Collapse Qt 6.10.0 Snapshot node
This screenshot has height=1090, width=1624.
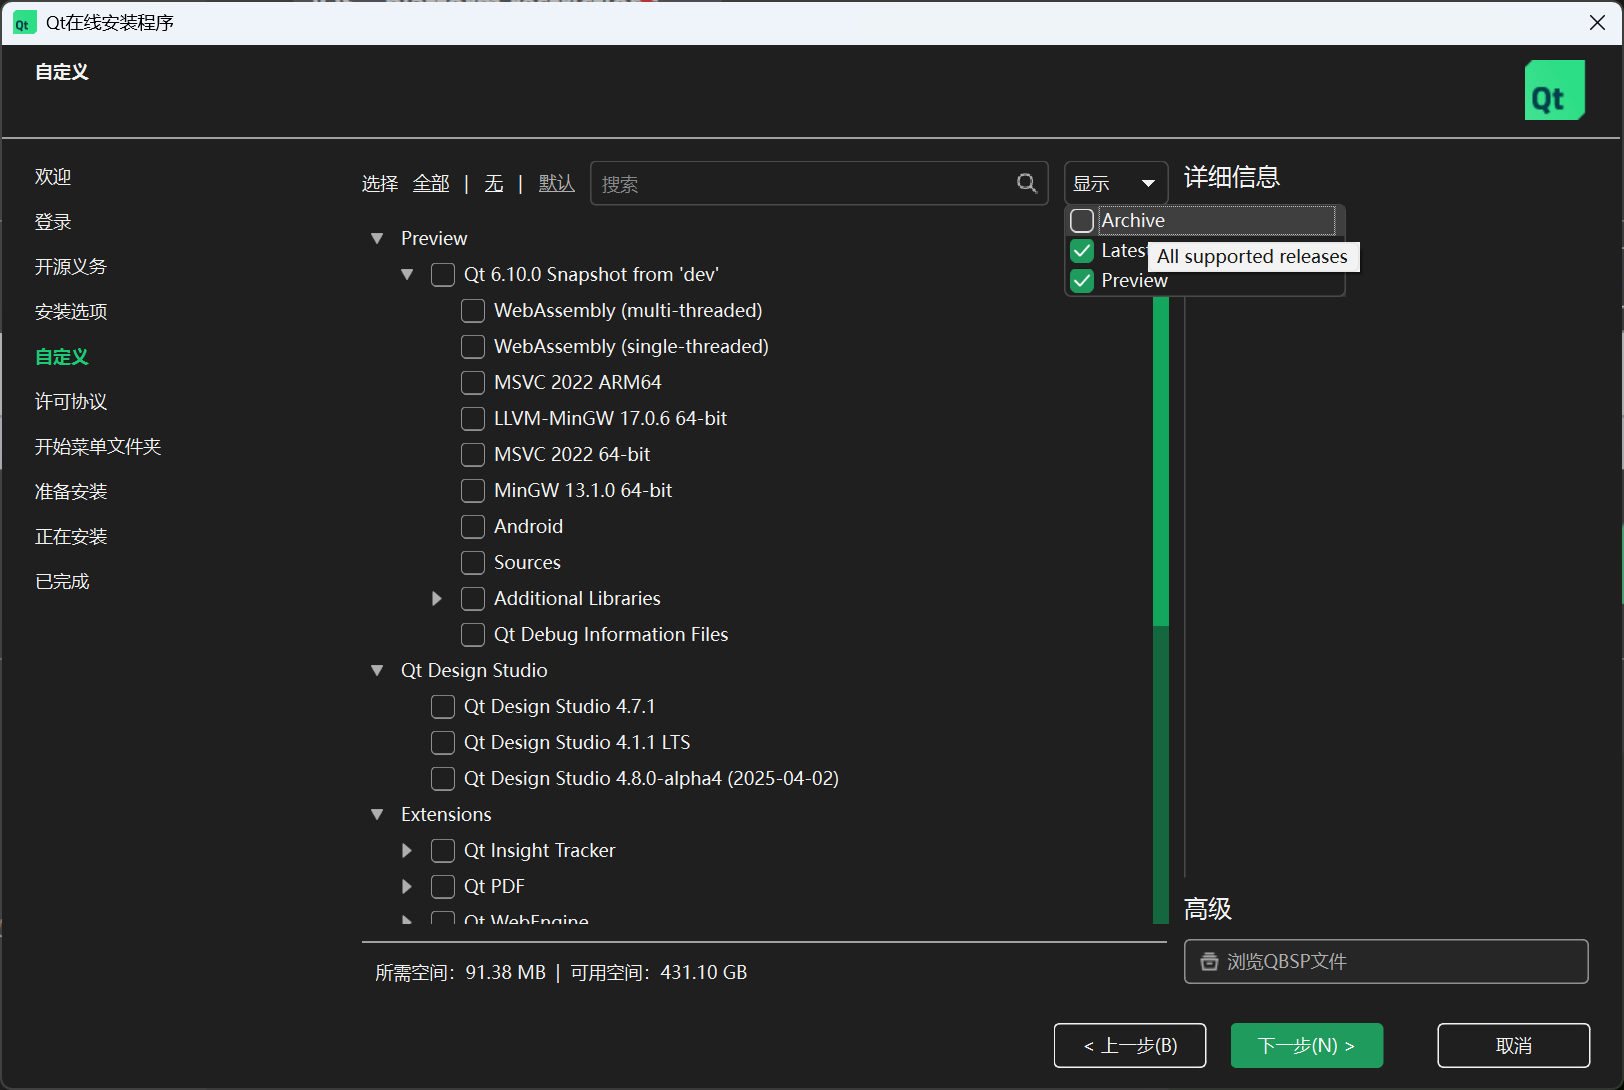(x=407, y=274)
